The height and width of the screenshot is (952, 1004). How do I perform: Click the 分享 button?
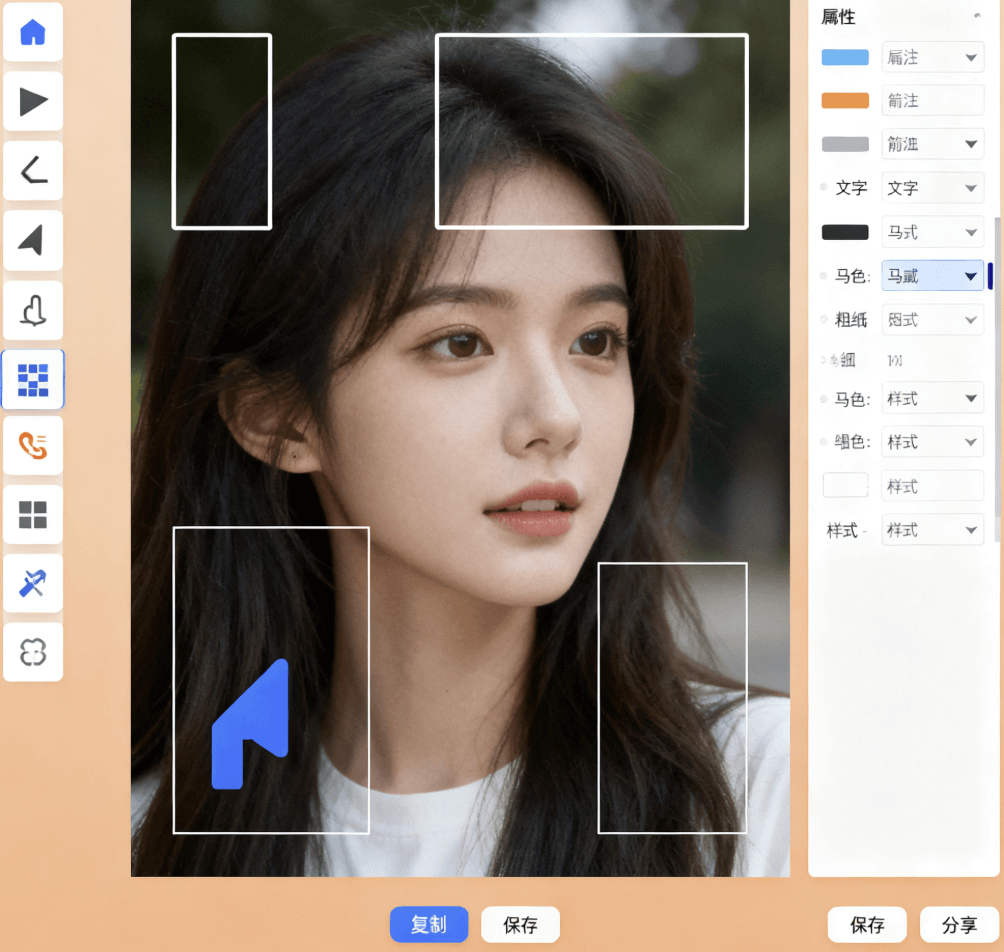(x=959, y=926)
